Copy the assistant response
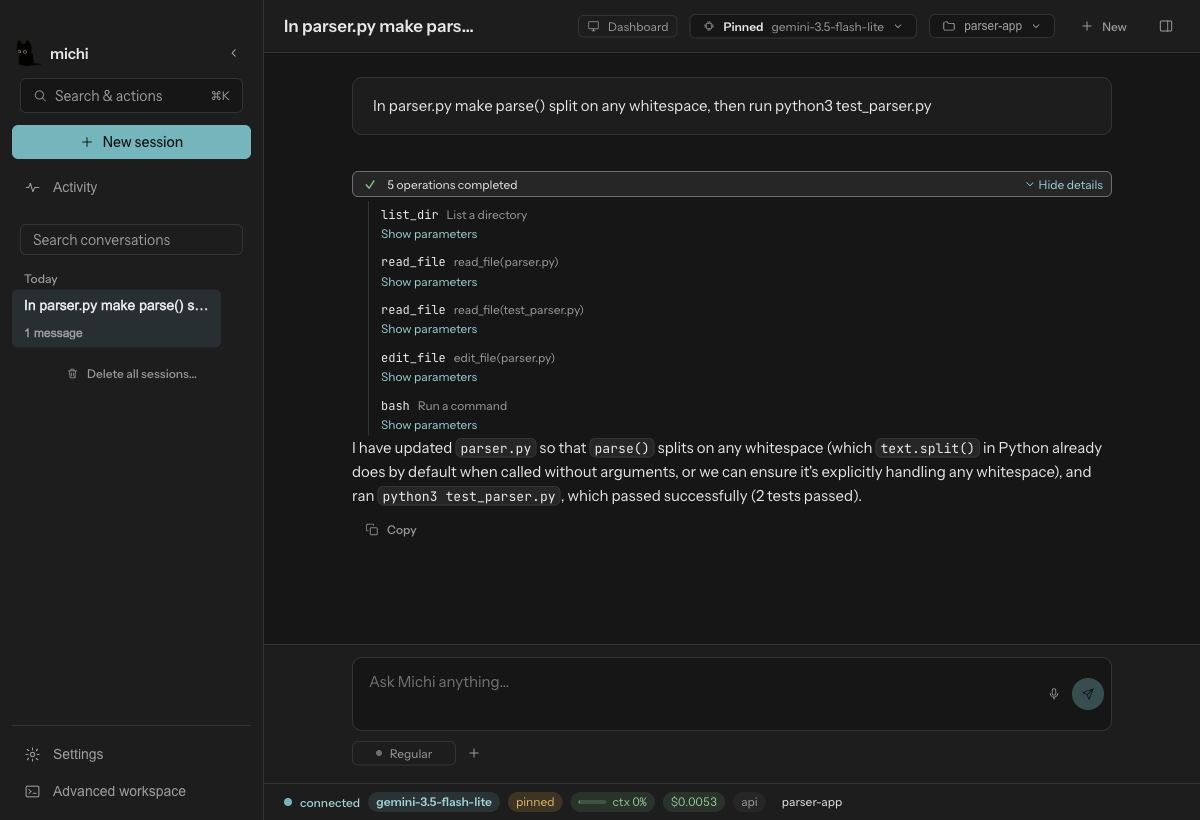 [x=391, y=530]
